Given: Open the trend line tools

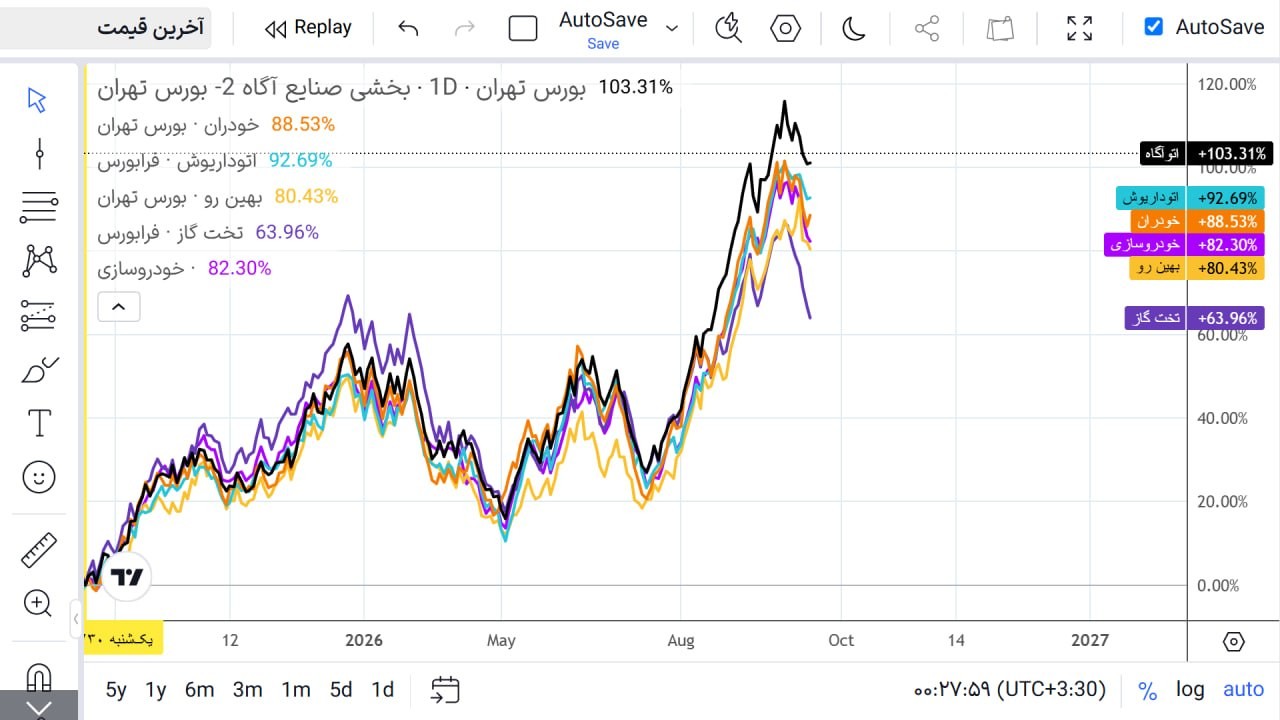Looking at the screenshot, I should tap(38, 207).
